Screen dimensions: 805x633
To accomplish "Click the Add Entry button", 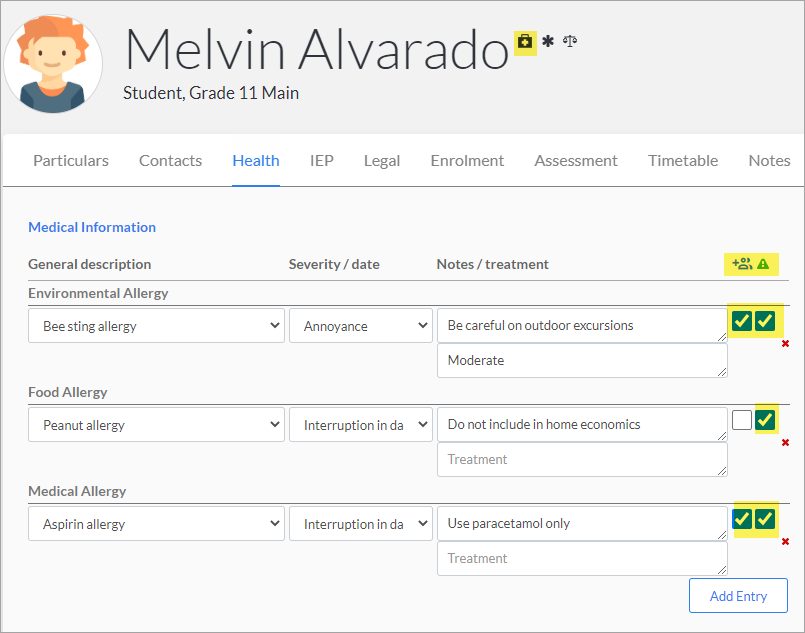I will pyautogui.click(x=738, y=596).
